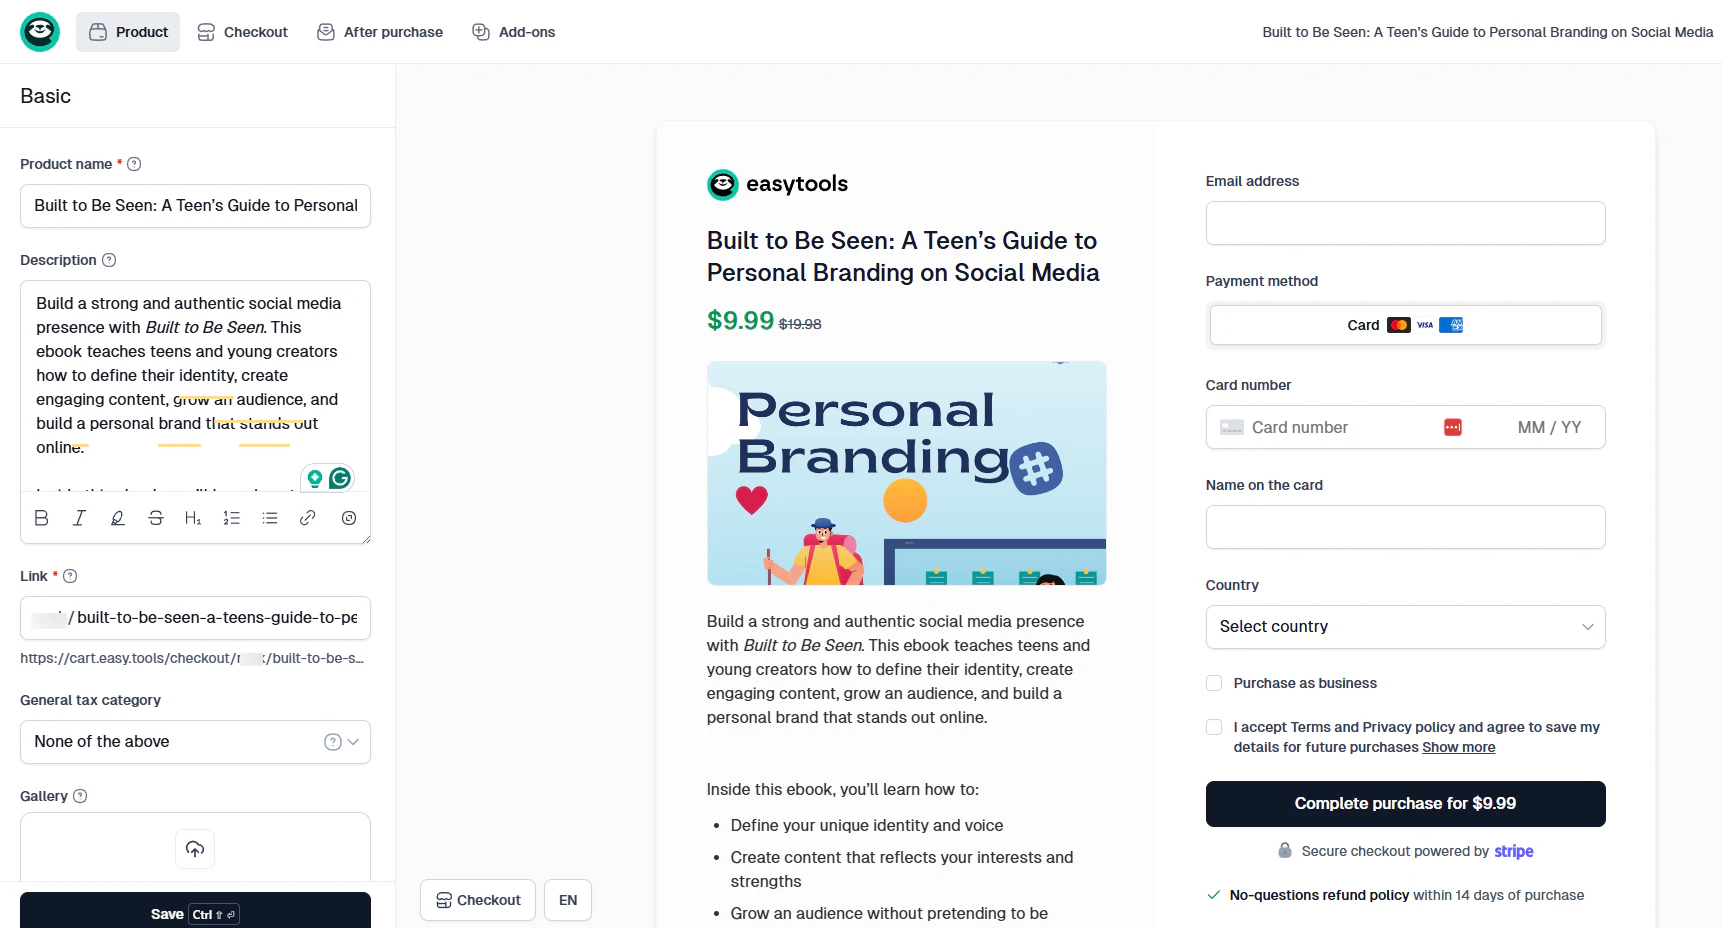Open General tax category dropdown
Screen dimensions: 1722x928
click(195, 742)
